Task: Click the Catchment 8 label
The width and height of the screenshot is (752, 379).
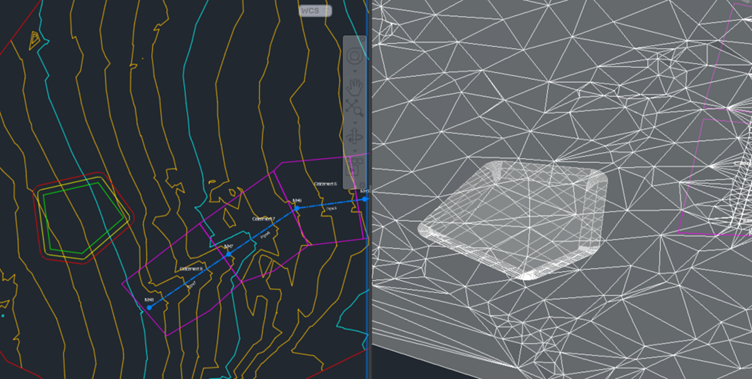Action: point(191,269)
